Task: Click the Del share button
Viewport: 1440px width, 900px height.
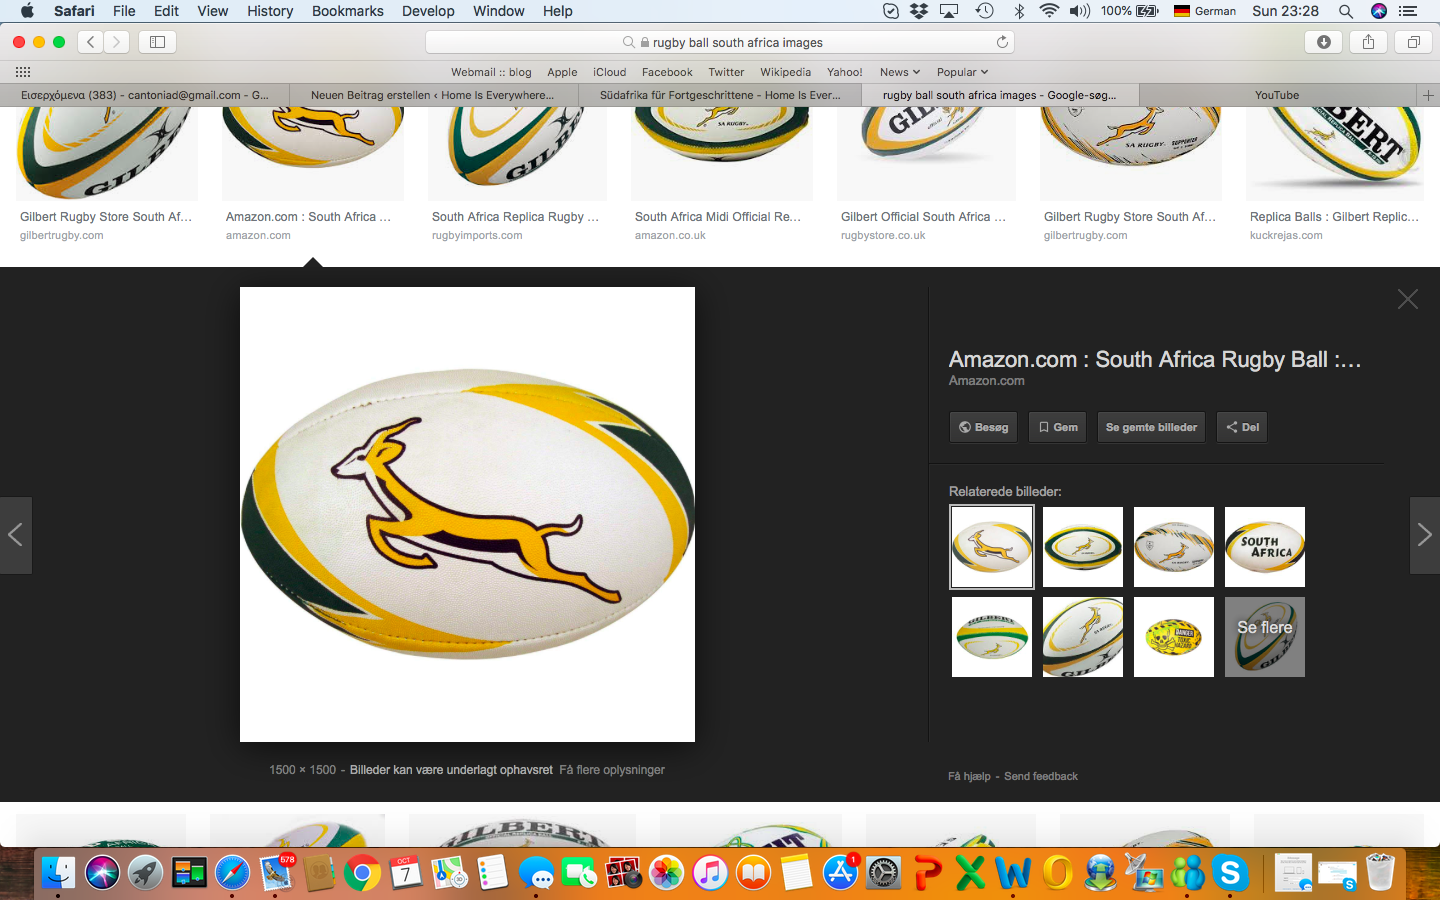Action: click(x=1242, y=427)
